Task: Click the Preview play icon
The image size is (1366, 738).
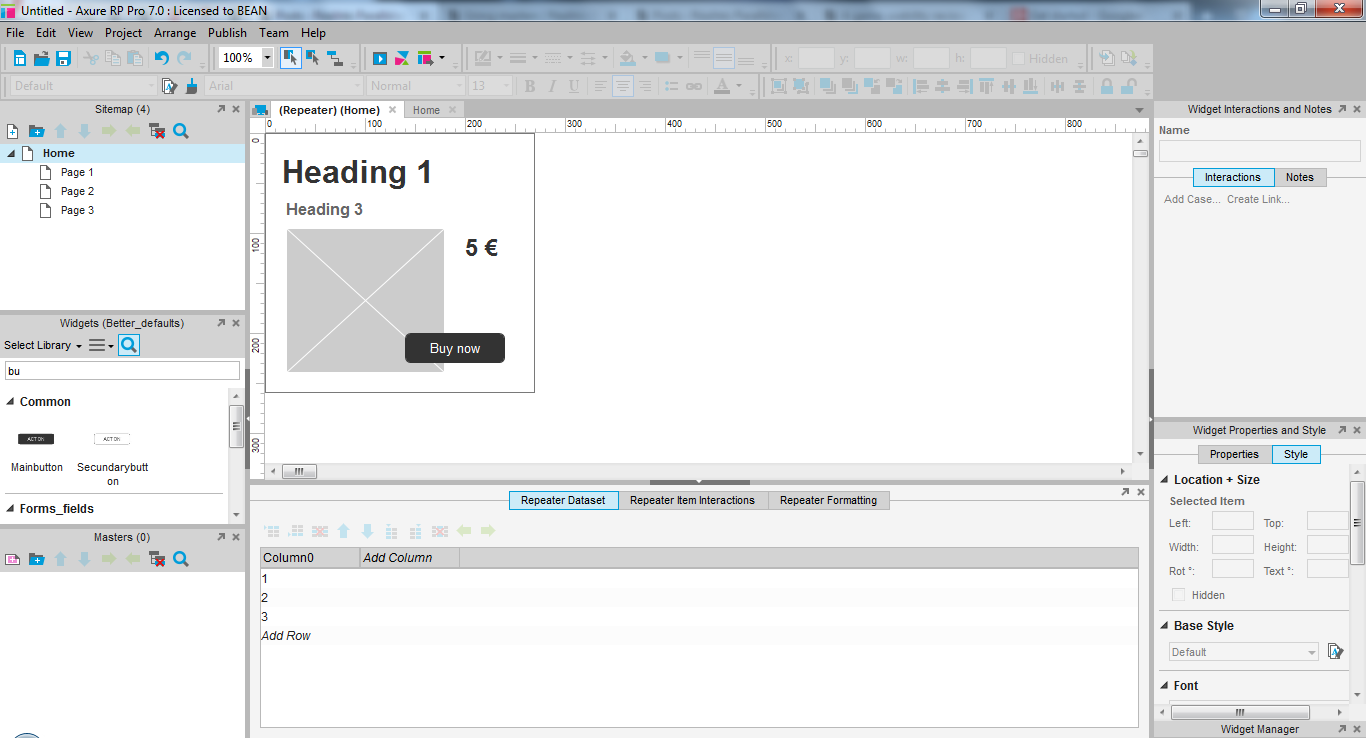Action: 380,58
